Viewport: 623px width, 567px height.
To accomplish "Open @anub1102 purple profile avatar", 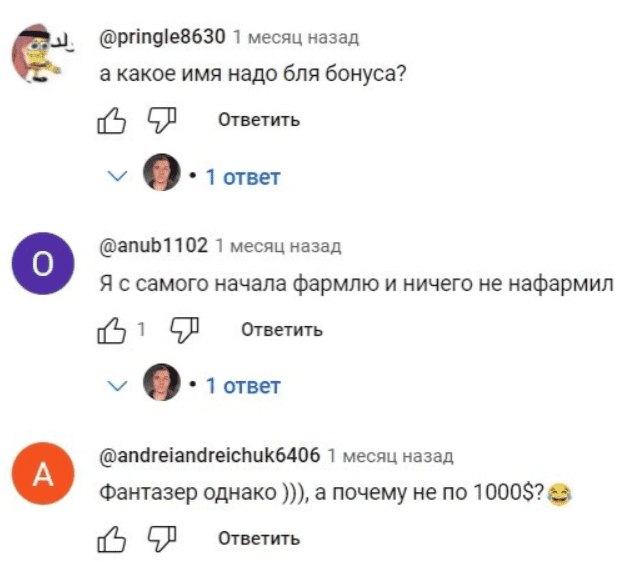I will [42, 263].
